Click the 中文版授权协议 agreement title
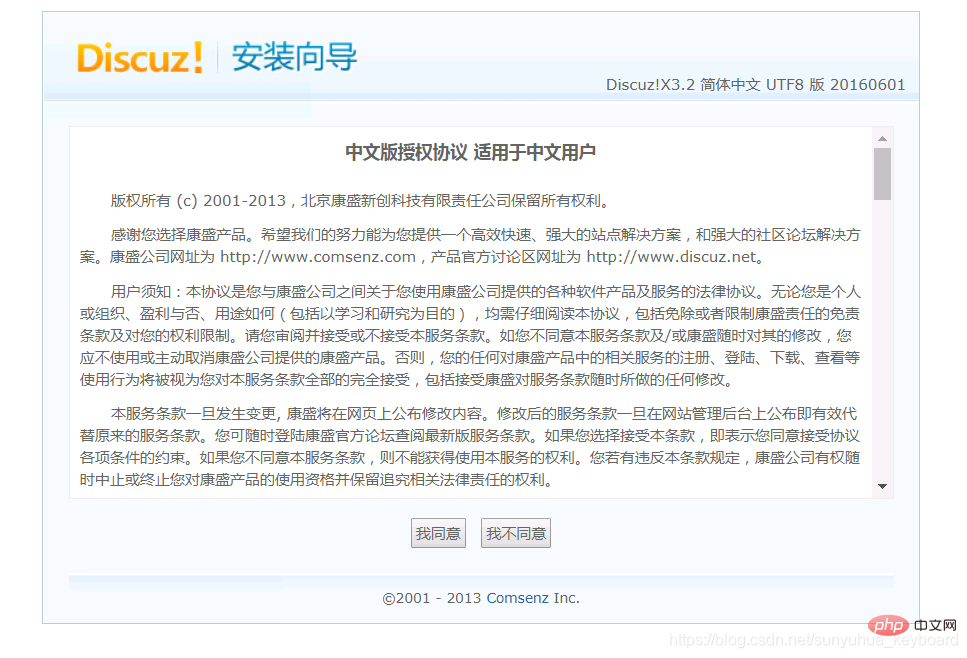 click(x=470, y=154)
